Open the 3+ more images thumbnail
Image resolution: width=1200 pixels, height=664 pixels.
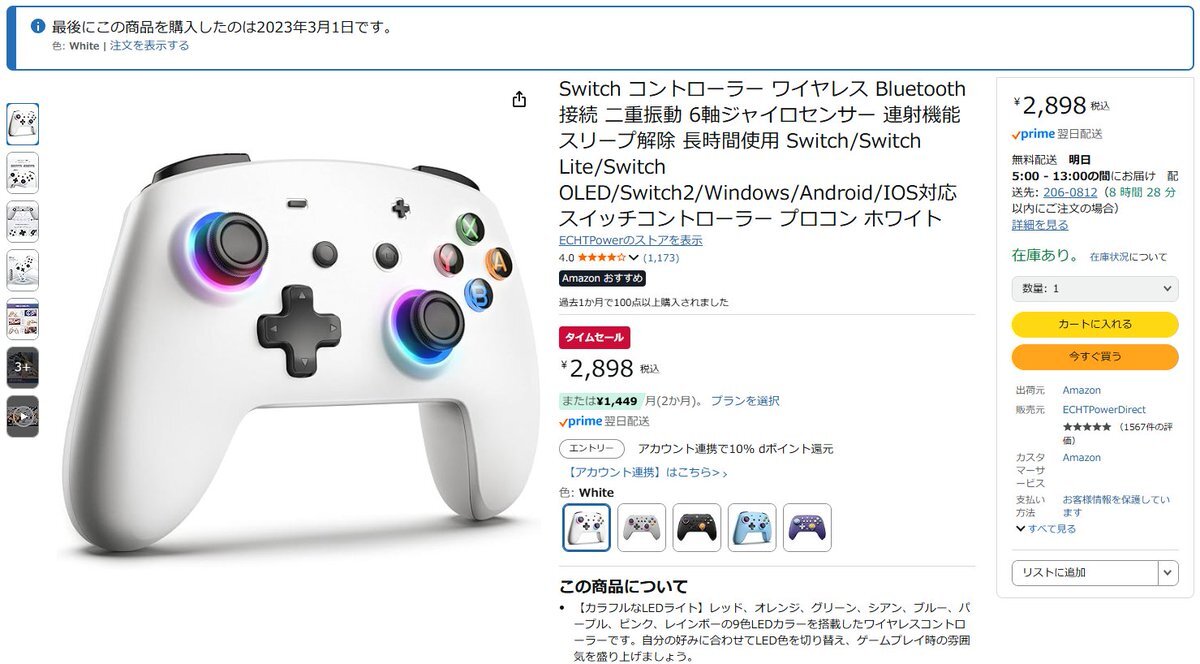coord(23,368)
